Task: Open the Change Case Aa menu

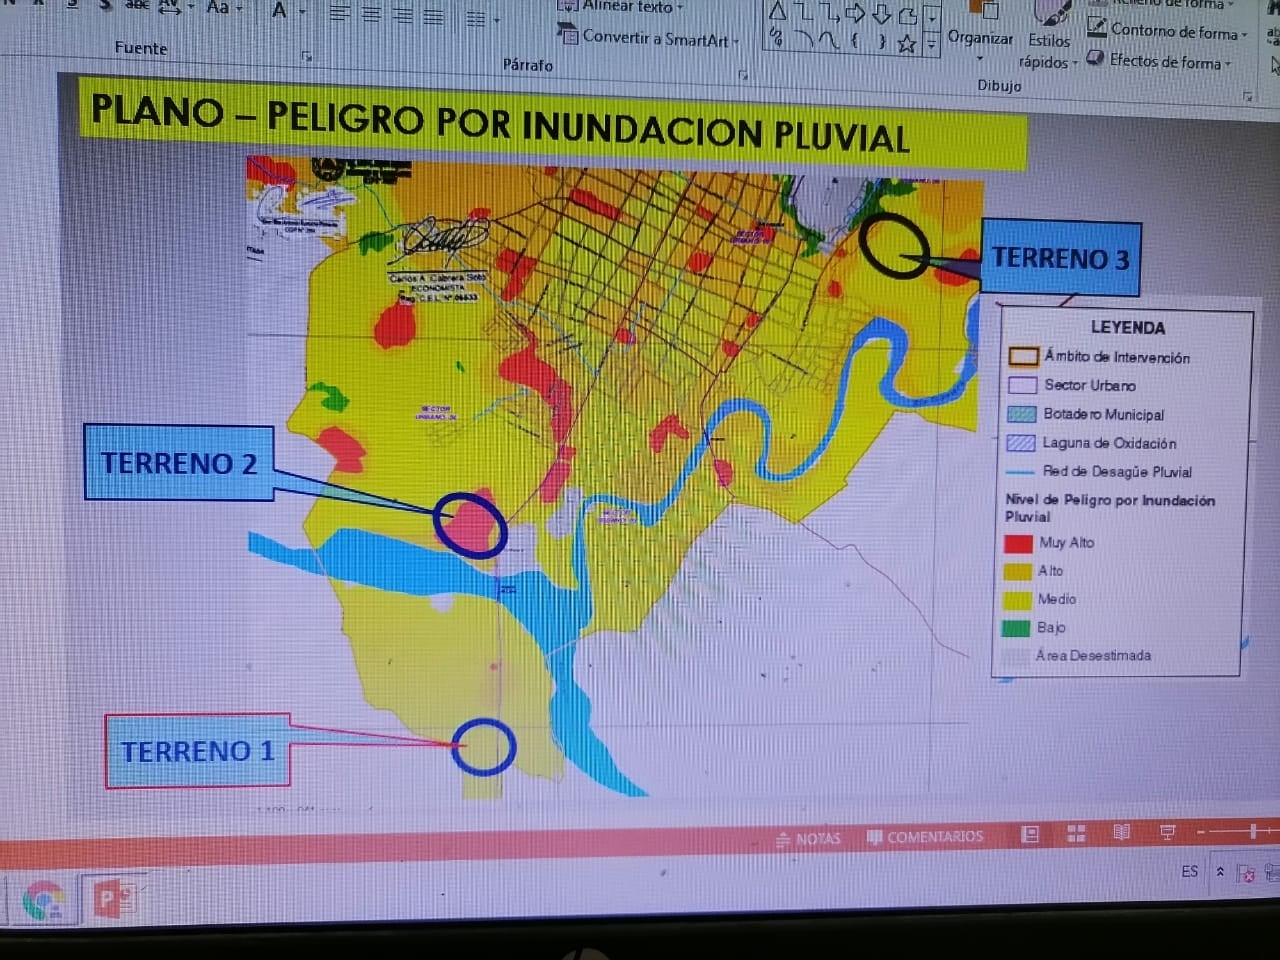Action: coord(223,8)
